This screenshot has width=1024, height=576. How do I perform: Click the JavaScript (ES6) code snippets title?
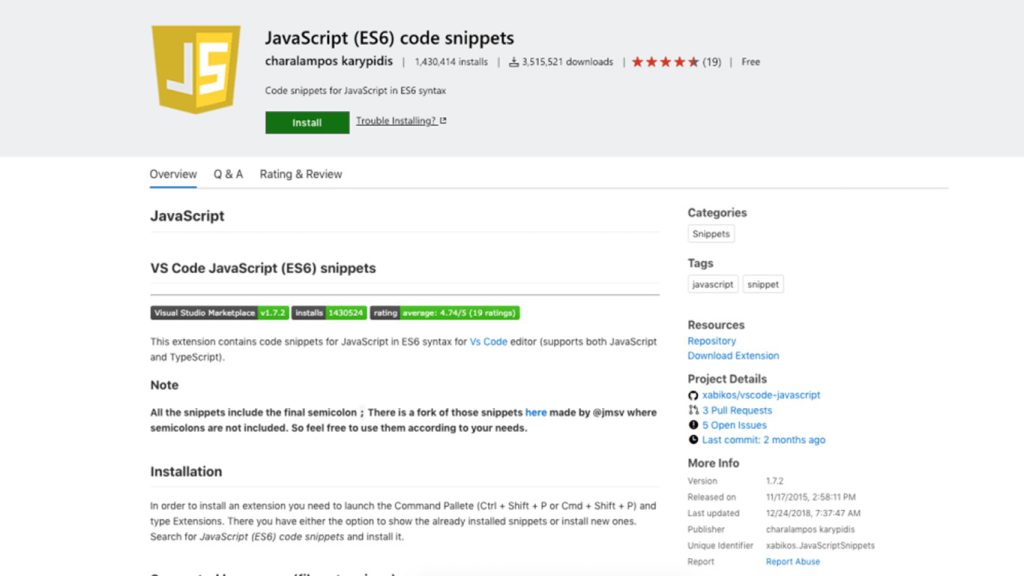click(x=390, y=38)
